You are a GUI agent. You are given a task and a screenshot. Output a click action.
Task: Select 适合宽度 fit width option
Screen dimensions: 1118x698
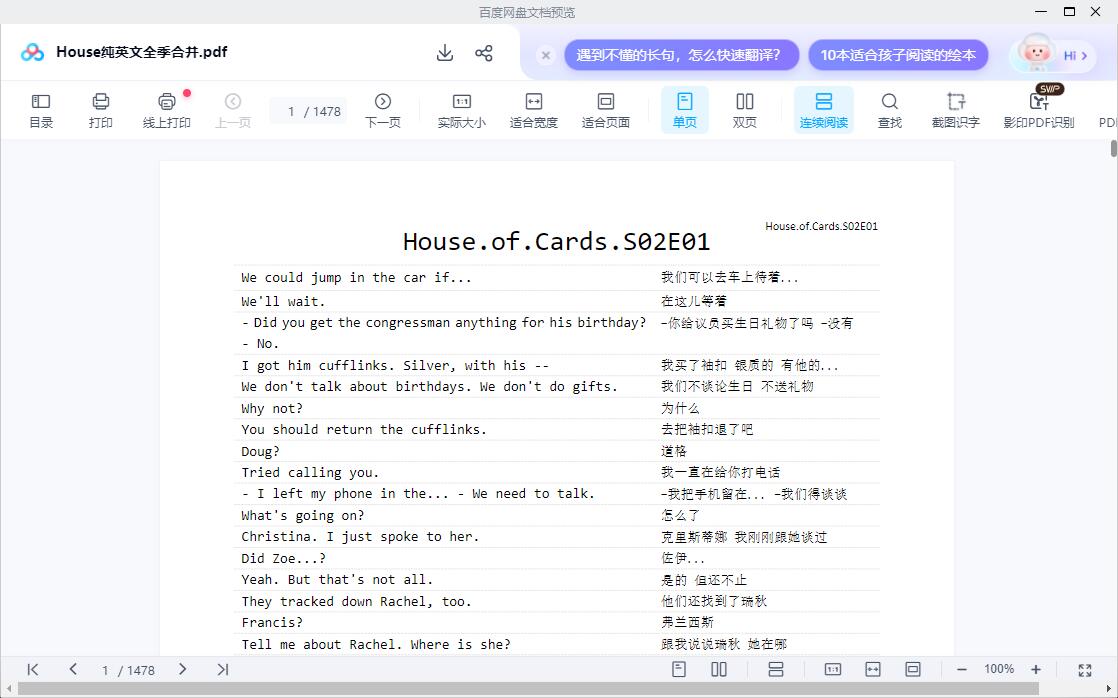tap(533, 110)
